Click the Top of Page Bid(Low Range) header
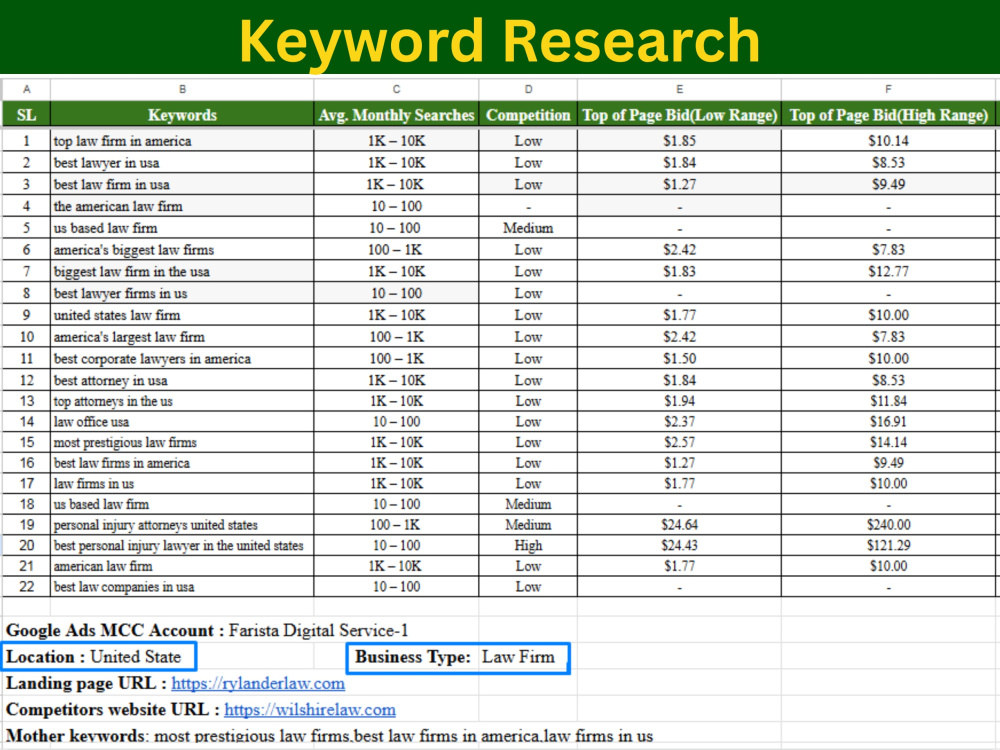 coord(679,115)
